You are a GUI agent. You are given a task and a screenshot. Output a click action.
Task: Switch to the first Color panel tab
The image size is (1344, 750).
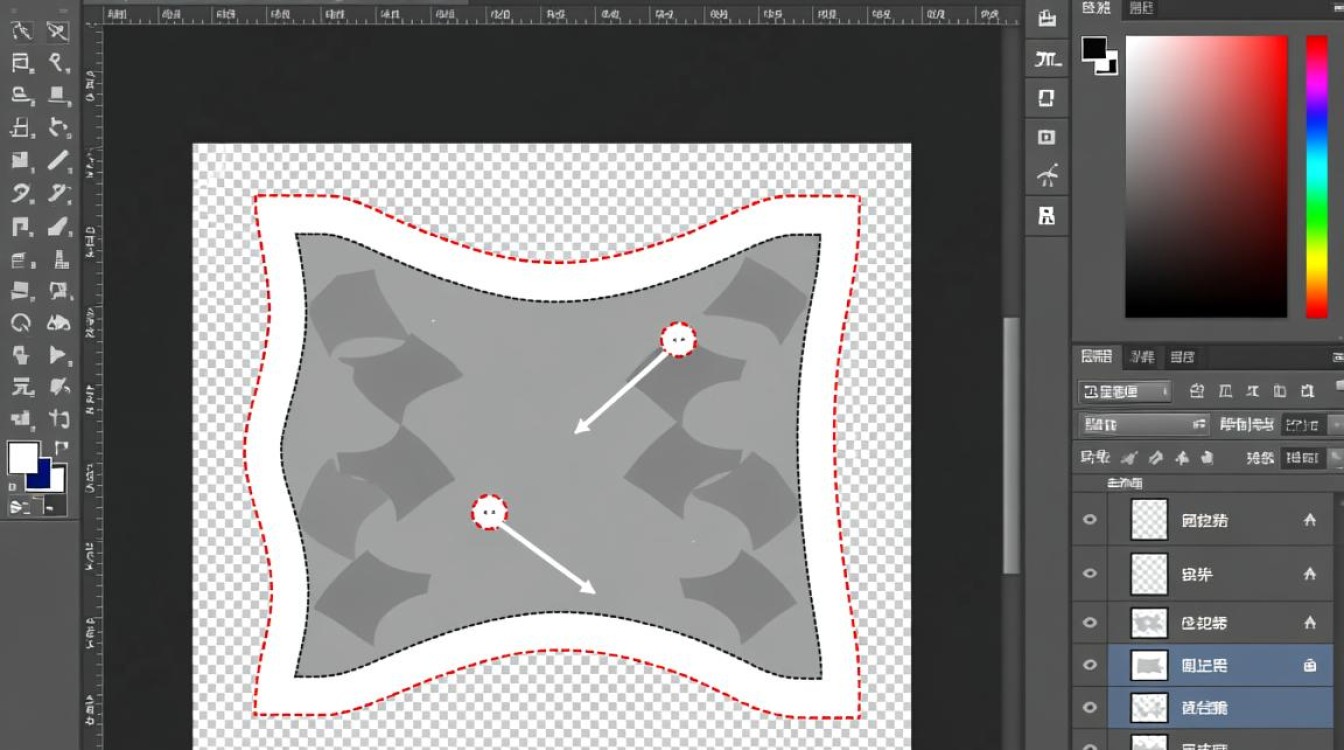[1096, 8]
